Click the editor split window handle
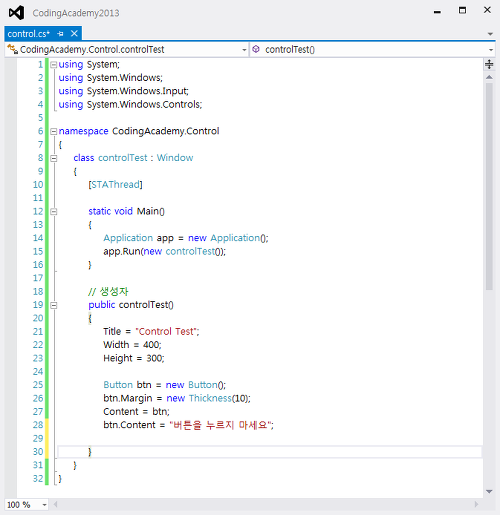The height and width of the screenshot is (515, 500). coord(489,64)
